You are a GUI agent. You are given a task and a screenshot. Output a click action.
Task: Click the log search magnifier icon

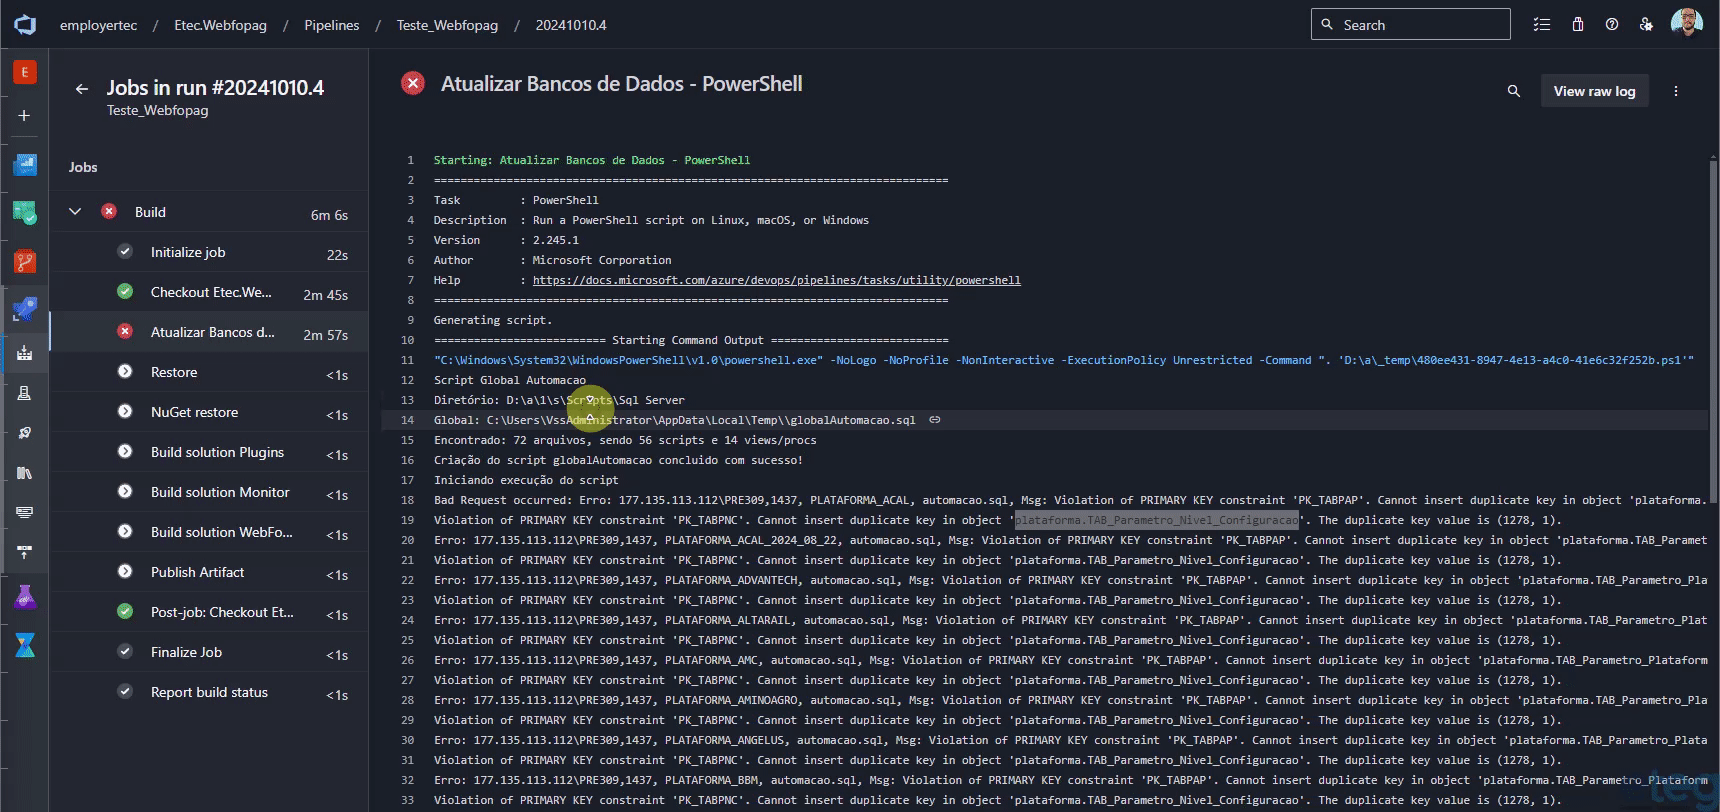point(1514,91)
